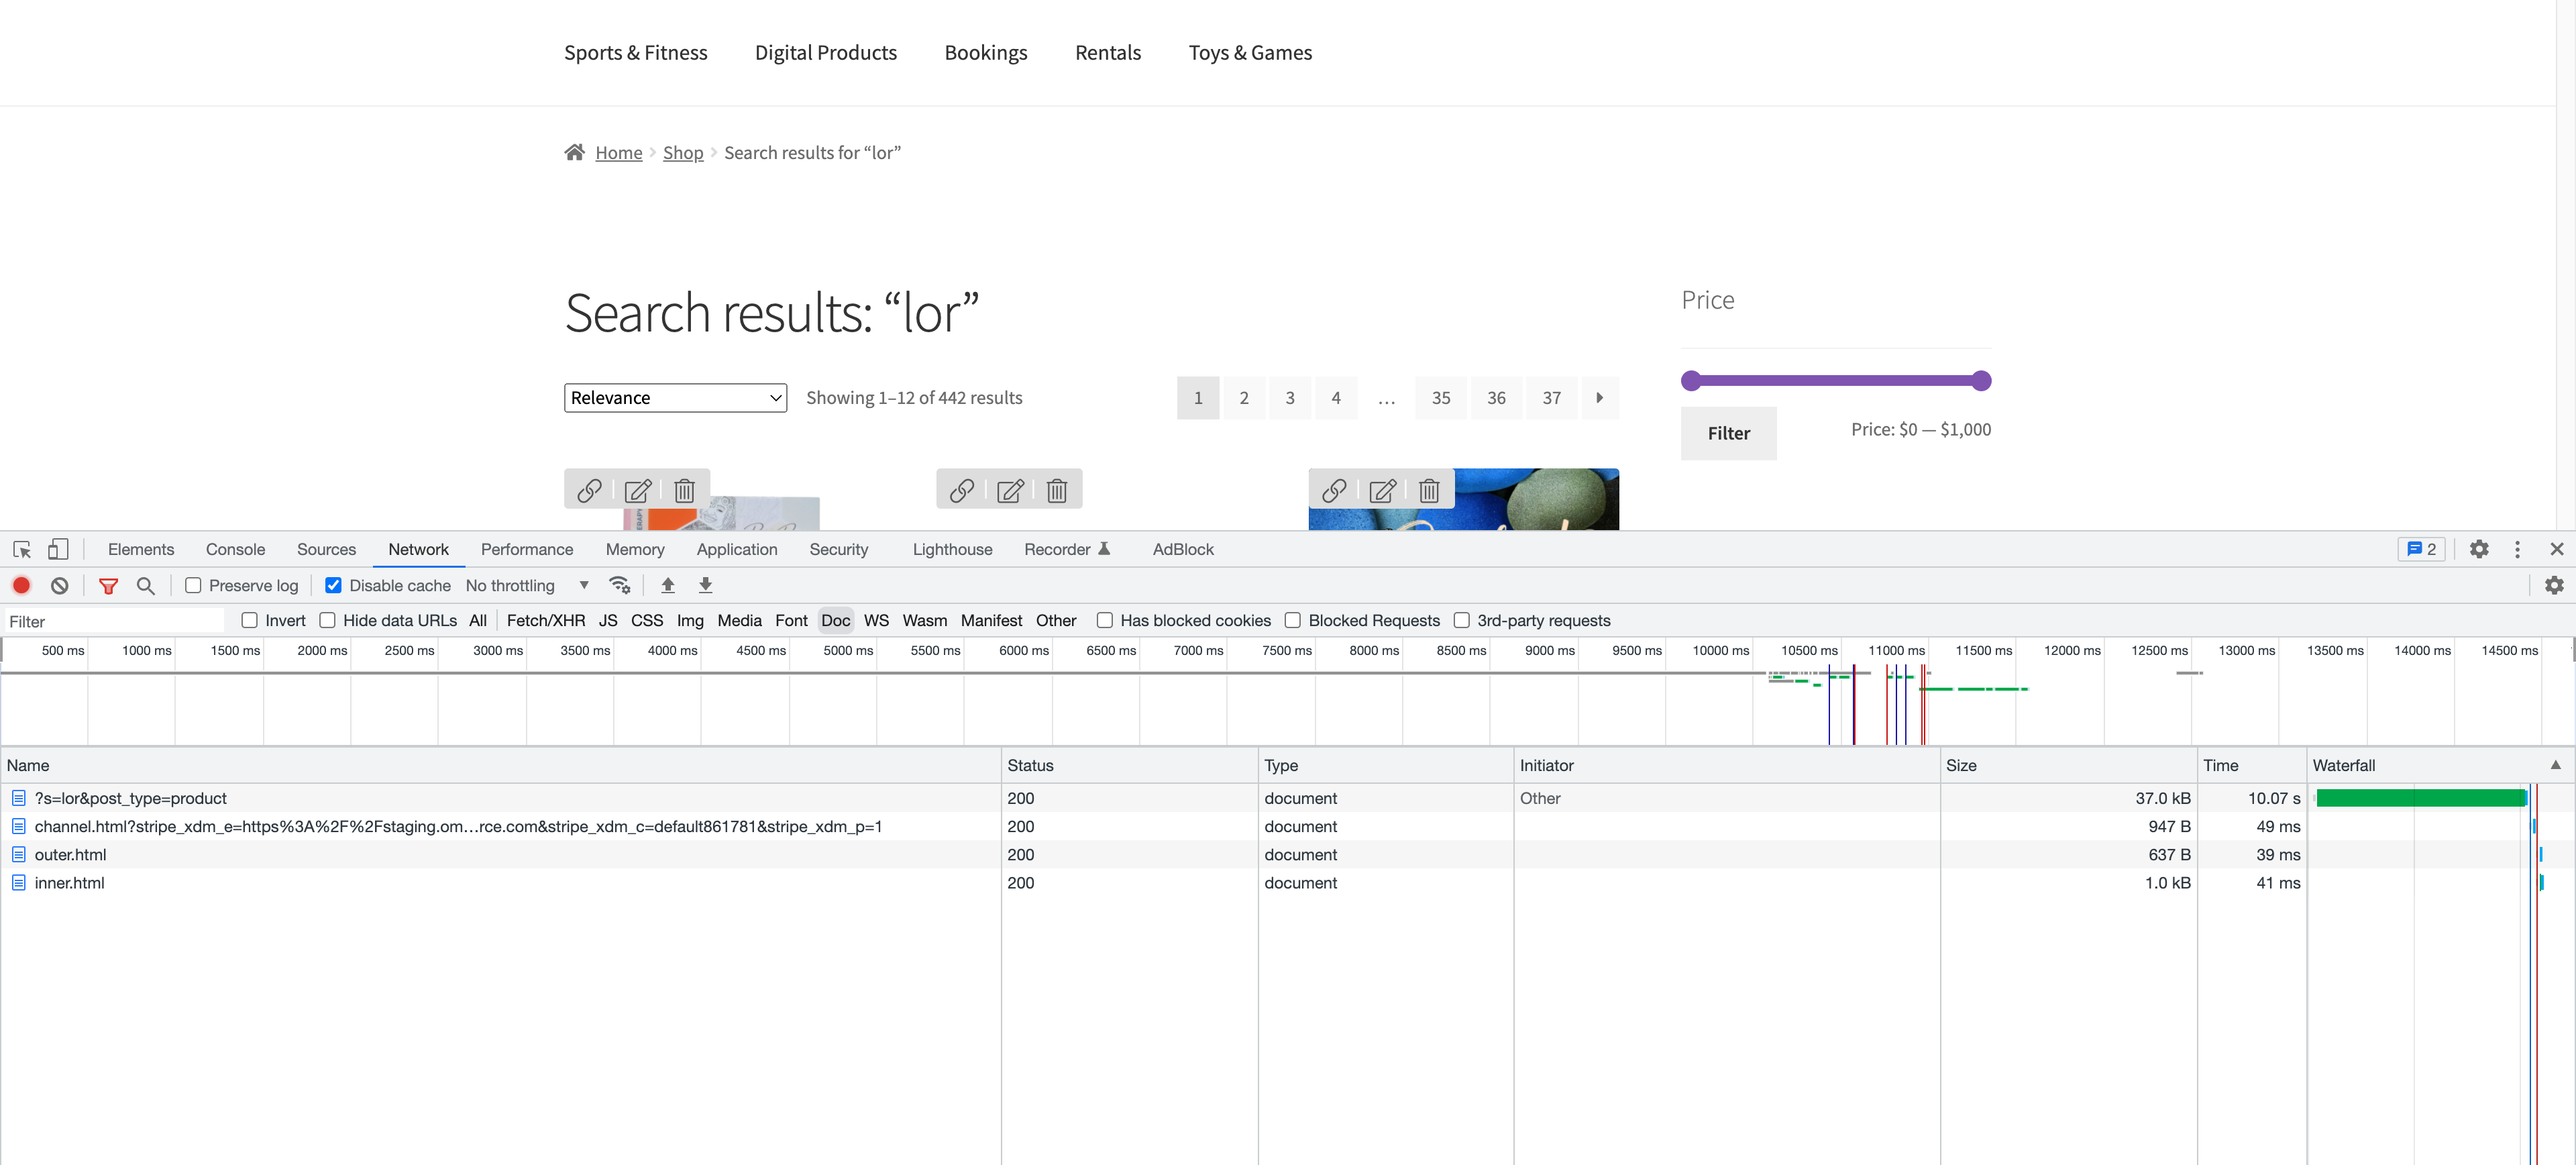Clear the network log
The image size is (2576, 1165).
(x=59, y=585)
